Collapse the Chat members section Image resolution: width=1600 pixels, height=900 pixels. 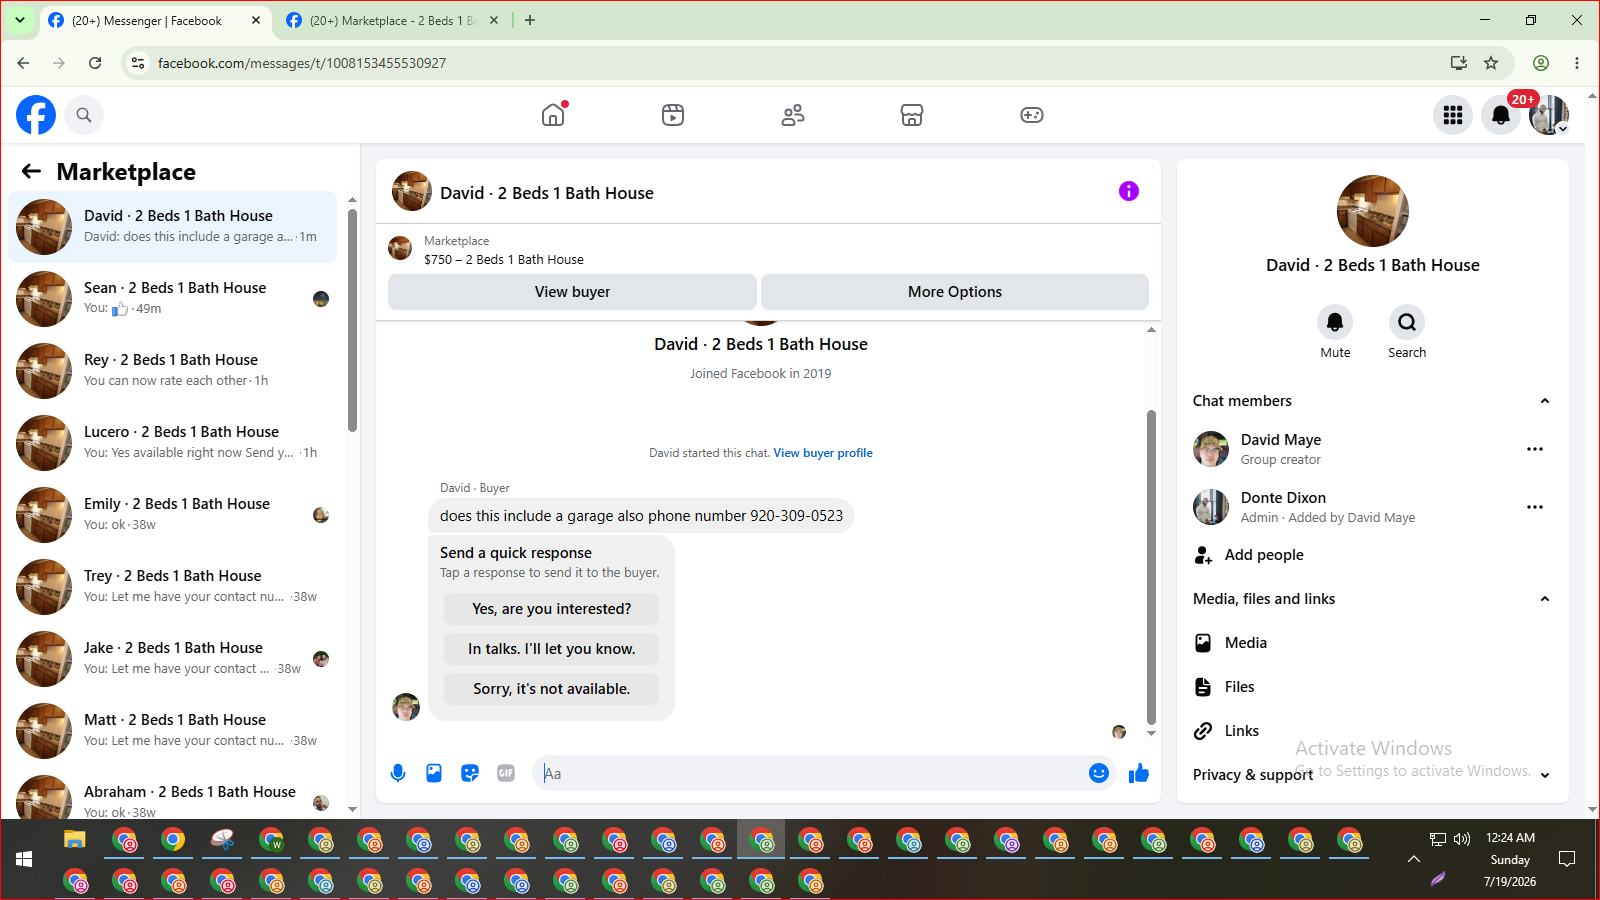[1545, 401]
